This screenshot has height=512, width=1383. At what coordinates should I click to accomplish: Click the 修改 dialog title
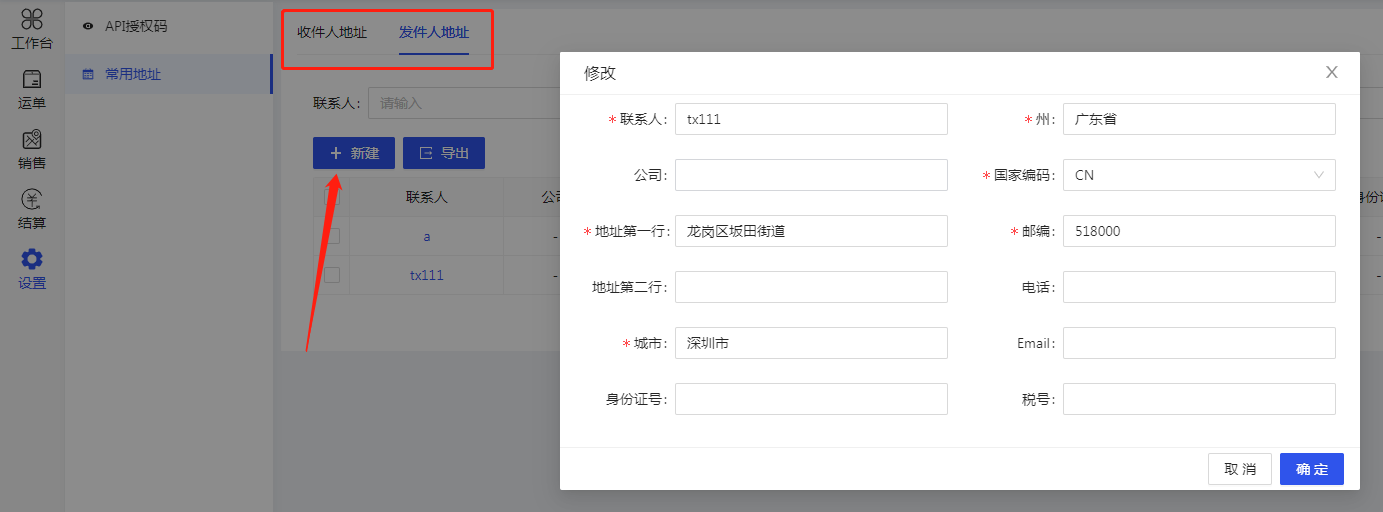pyautogui.click(x=600, y=73)
